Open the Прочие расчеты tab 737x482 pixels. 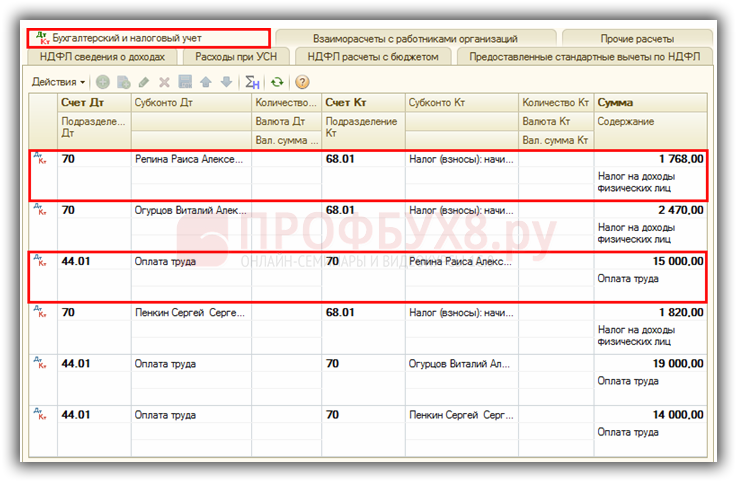636,38
